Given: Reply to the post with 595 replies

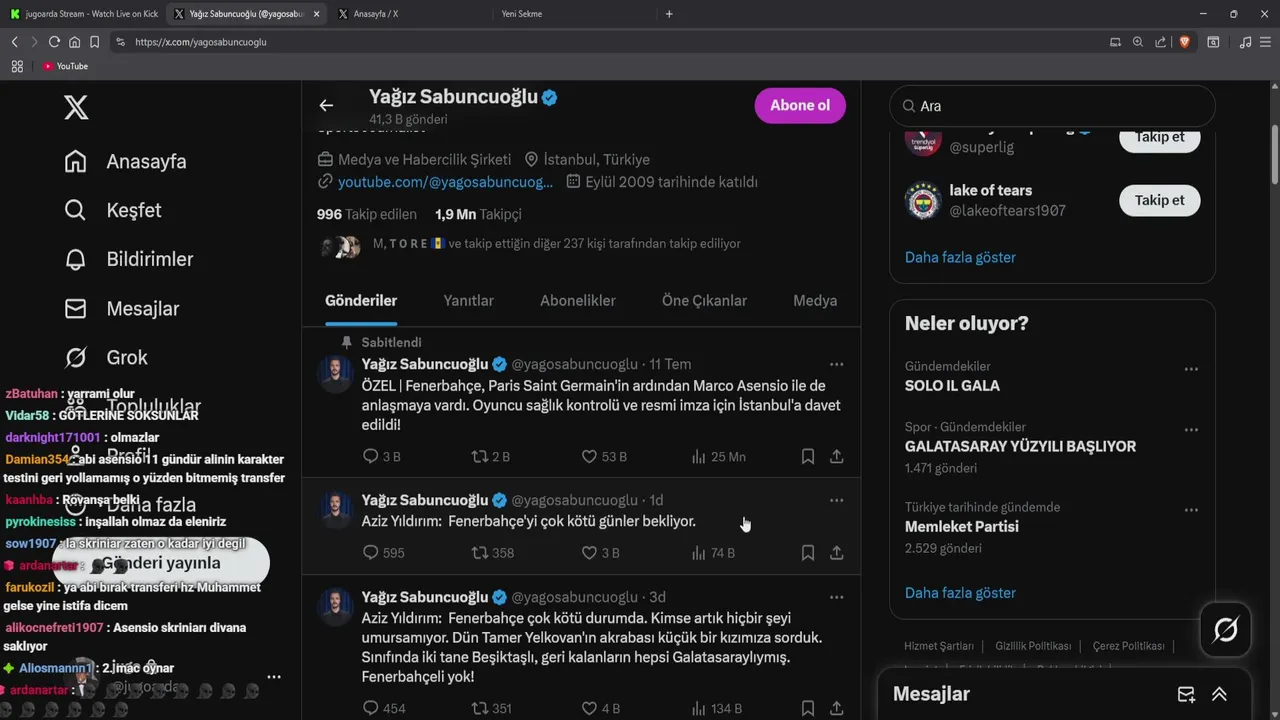Looking at the screenshot, I should (383, 552).
